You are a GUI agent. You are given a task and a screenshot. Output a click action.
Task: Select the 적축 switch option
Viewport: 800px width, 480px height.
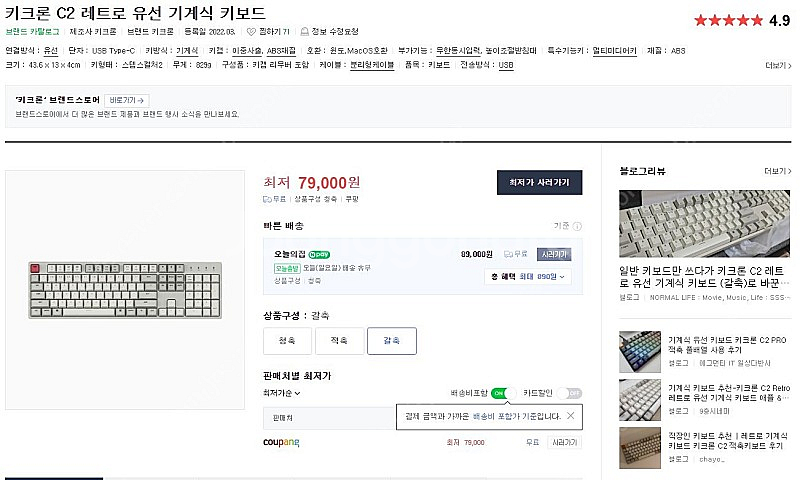pos(339,341)
